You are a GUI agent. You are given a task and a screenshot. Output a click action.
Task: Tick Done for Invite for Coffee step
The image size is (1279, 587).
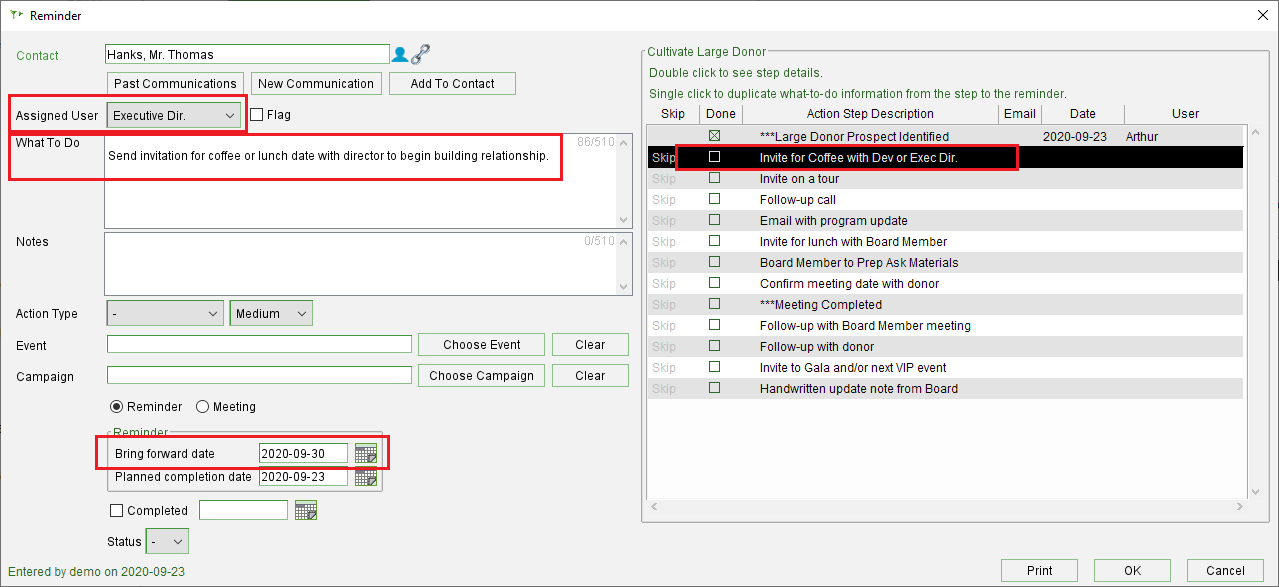point(714,157)
